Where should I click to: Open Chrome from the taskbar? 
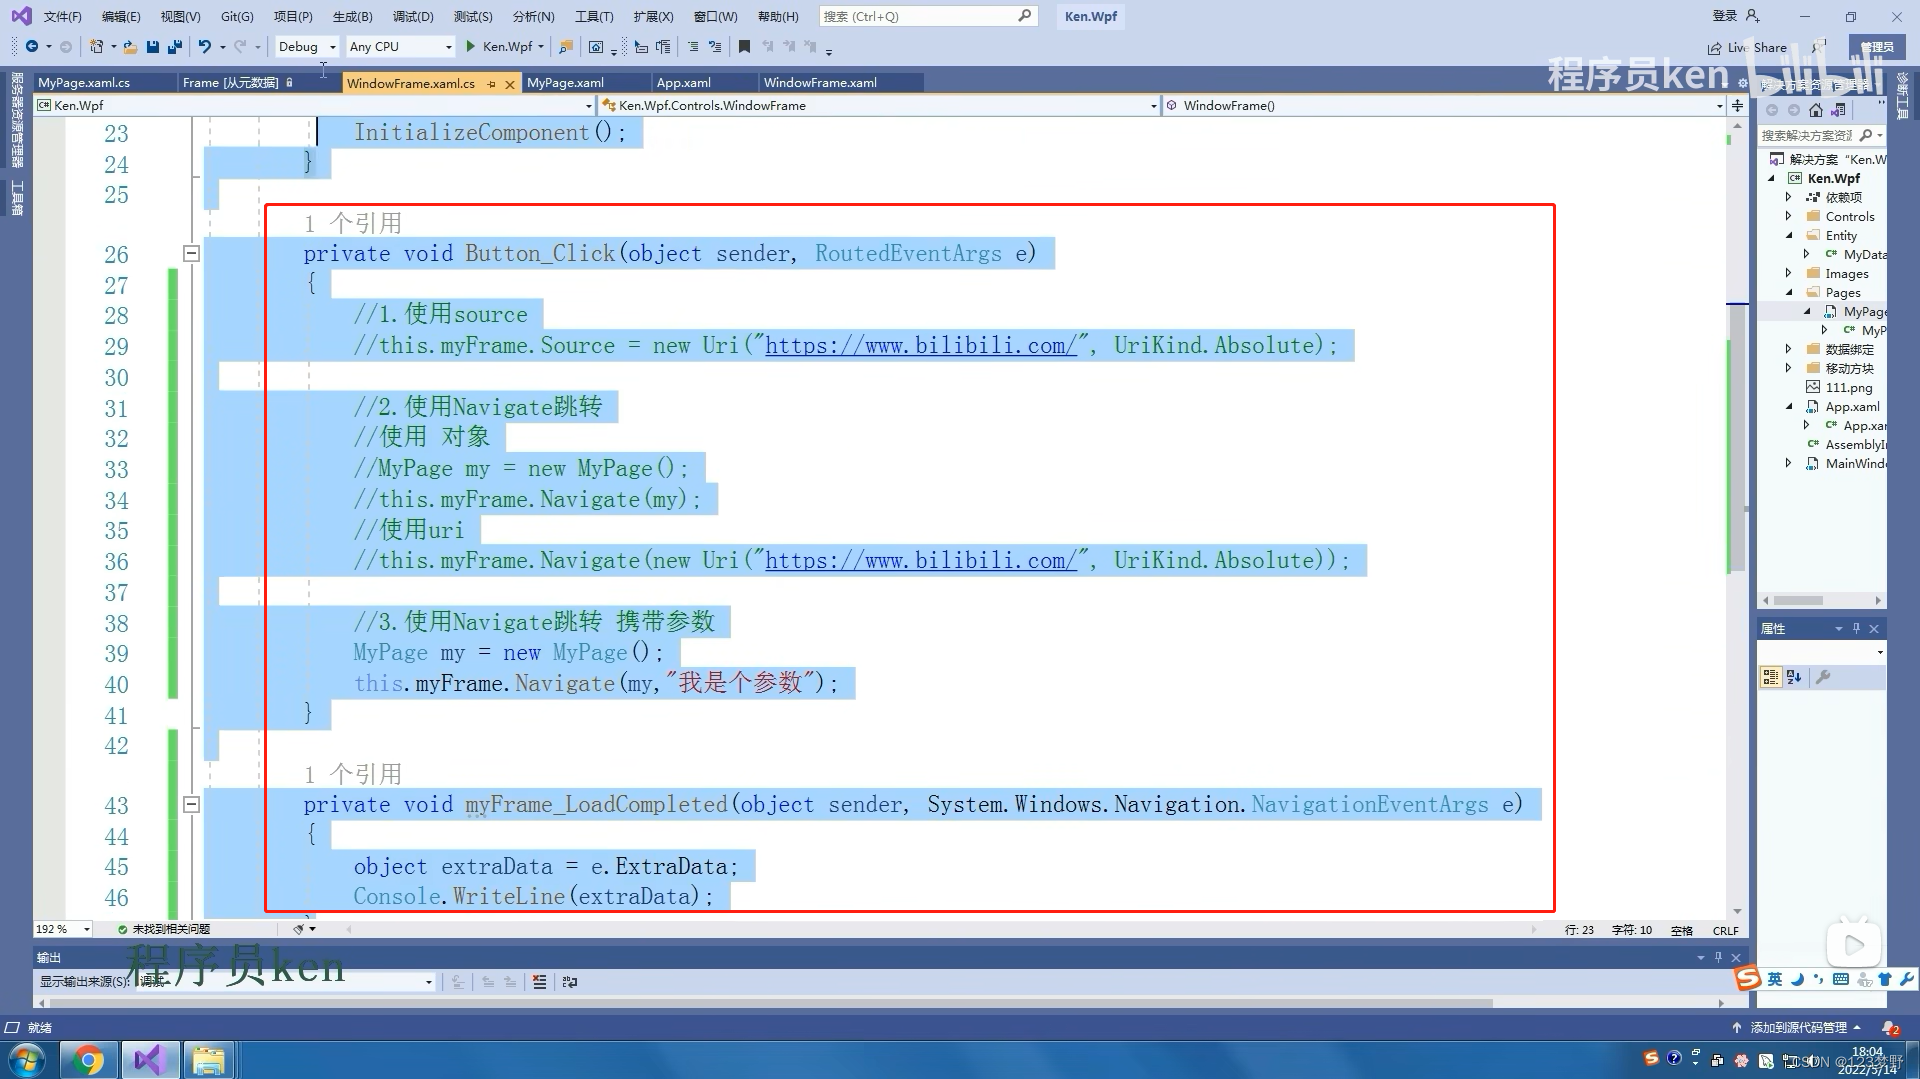(88, 1060)
